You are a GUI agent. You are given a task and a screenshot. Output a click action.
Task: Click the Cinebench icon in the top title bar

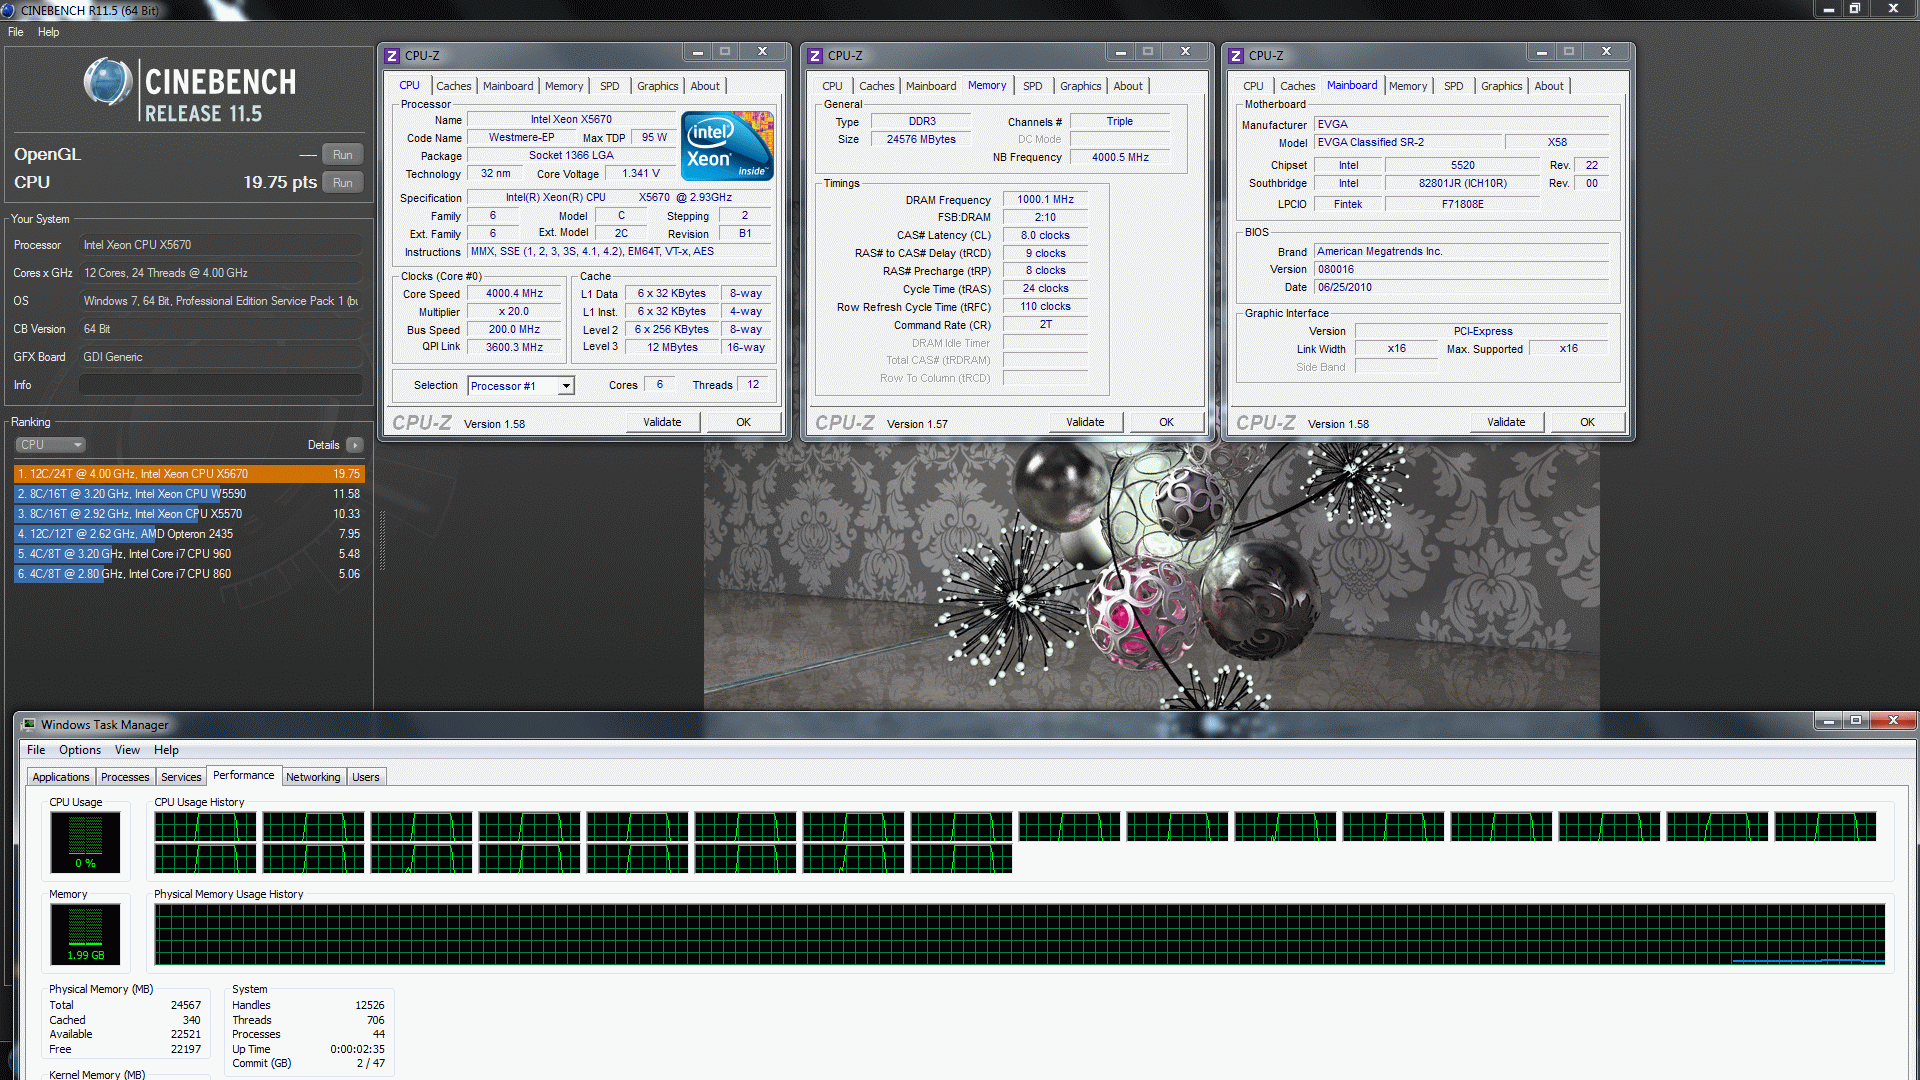pyautogui.click(x=10, y=10)
